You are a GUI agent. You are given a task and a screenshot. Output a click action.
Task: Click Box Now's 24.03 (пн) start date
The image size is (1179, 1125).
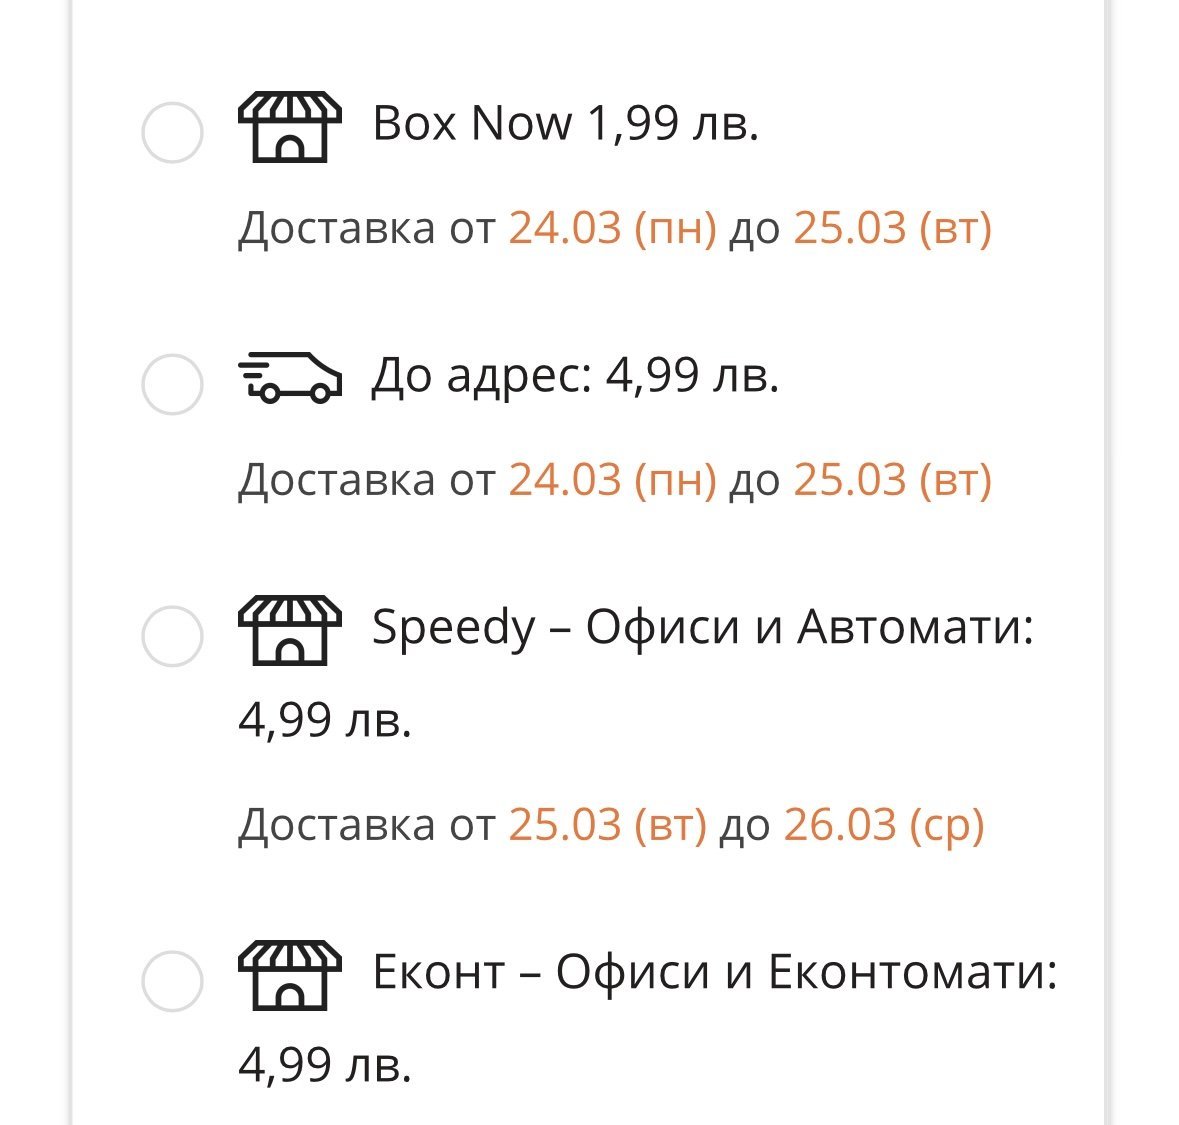(x=612, y=229)
